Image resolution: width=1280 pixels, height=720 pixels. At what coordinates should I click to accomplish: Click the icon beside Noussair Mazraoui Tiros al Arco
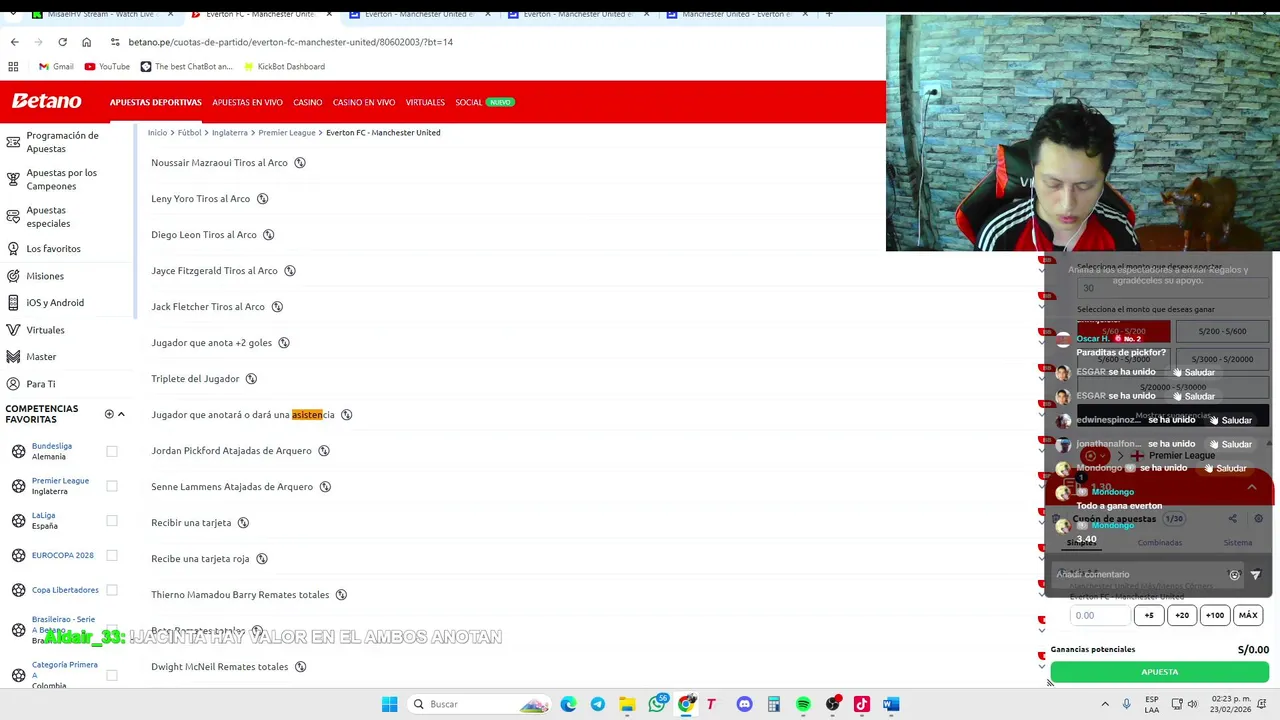[300, 162]
